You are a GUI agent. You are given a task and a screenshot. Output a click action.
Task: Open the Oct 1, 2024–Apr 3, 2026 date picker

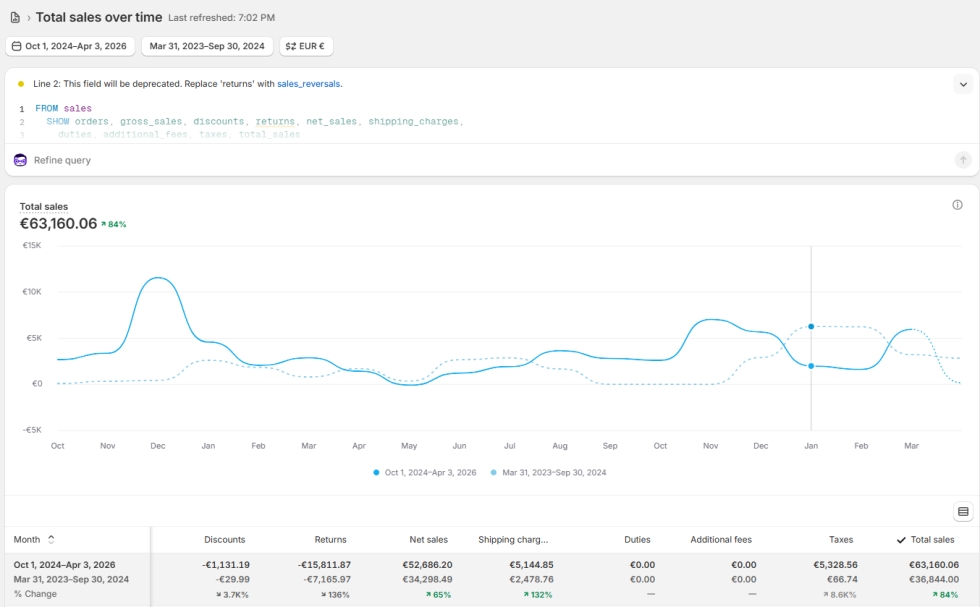70,46
